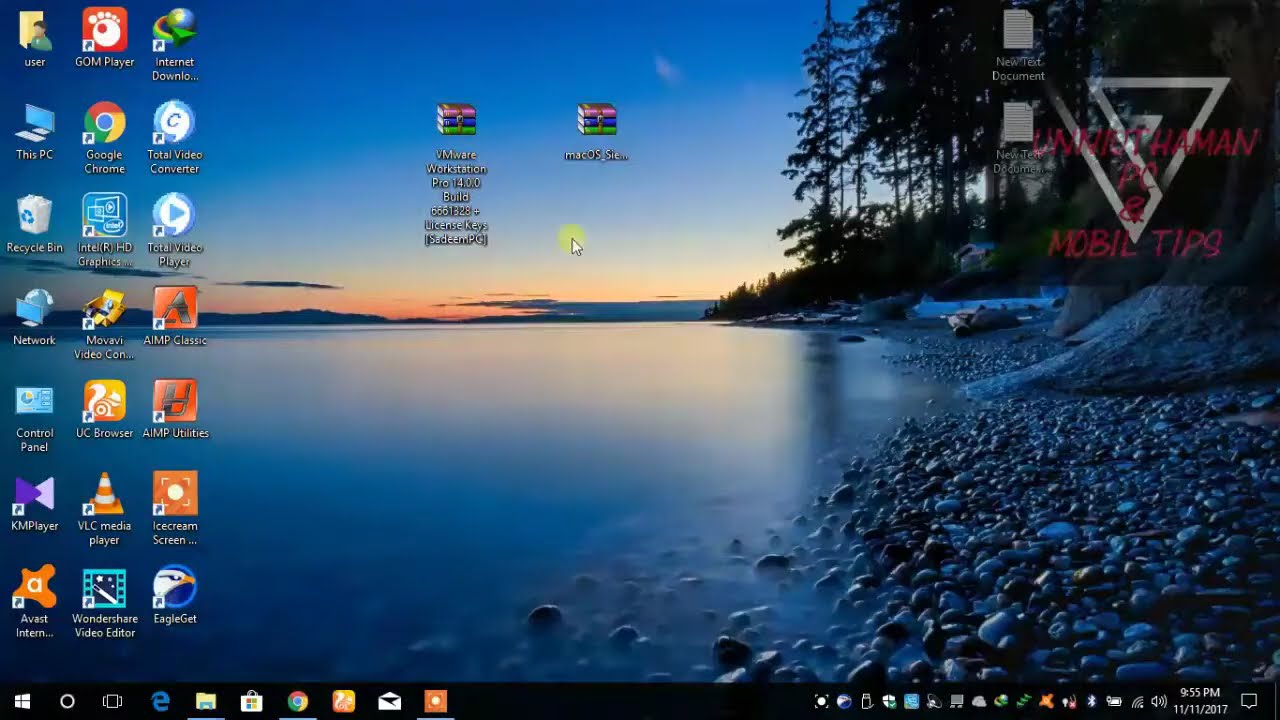Open GOM Player desktop shortcut
The image size is (1280, 720).
point(104,31)
